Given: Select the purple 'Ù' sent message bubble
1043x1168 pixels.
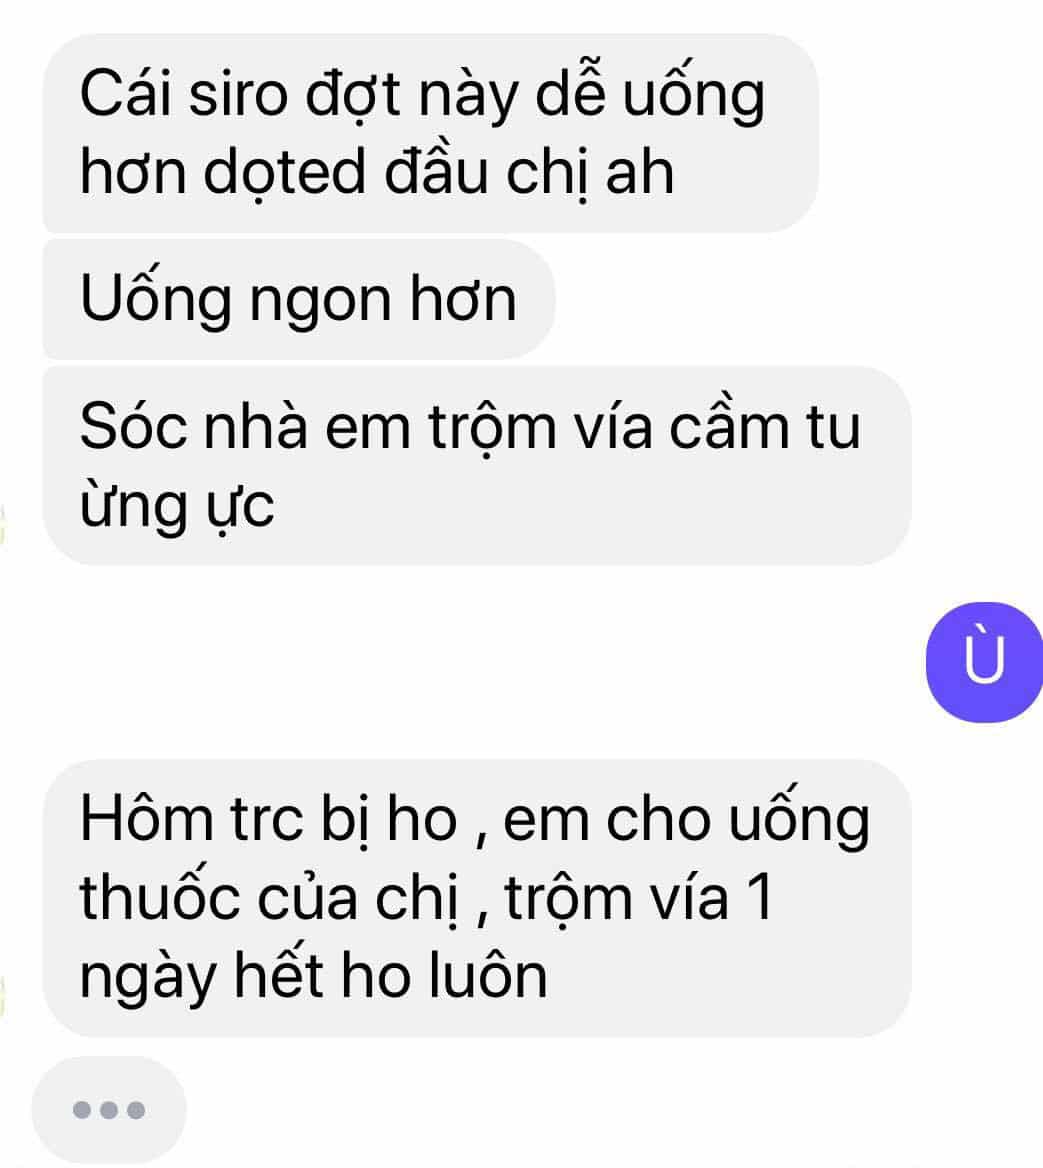Looking at the screenshot, I should coord(984,661).
